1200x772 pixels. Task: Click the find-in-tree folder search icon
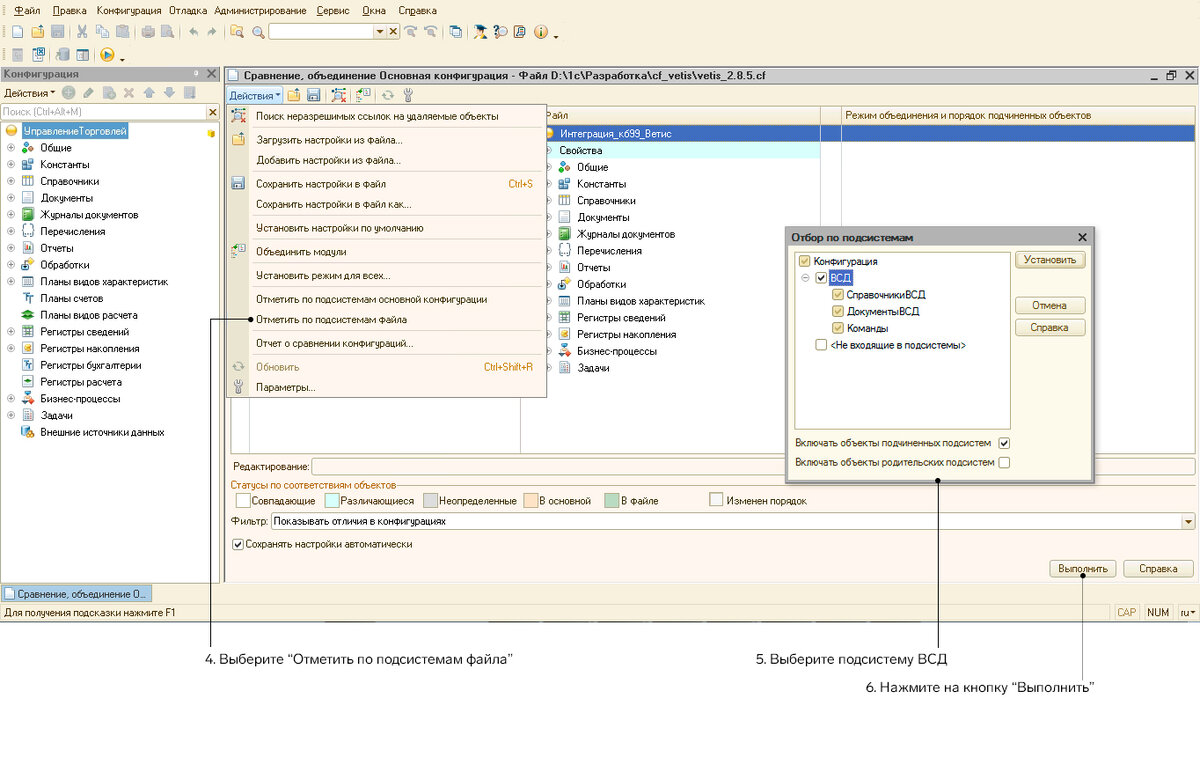(x=237, y=32)
